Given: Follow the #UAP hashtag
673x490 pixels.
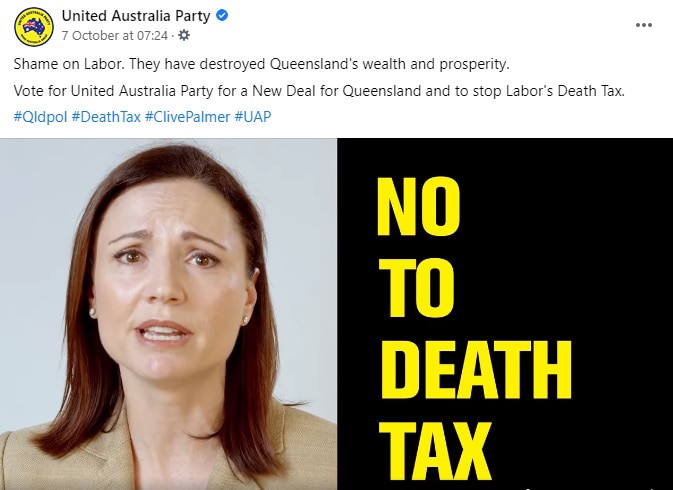Looking at the screenshot, I should coord(253,117).
